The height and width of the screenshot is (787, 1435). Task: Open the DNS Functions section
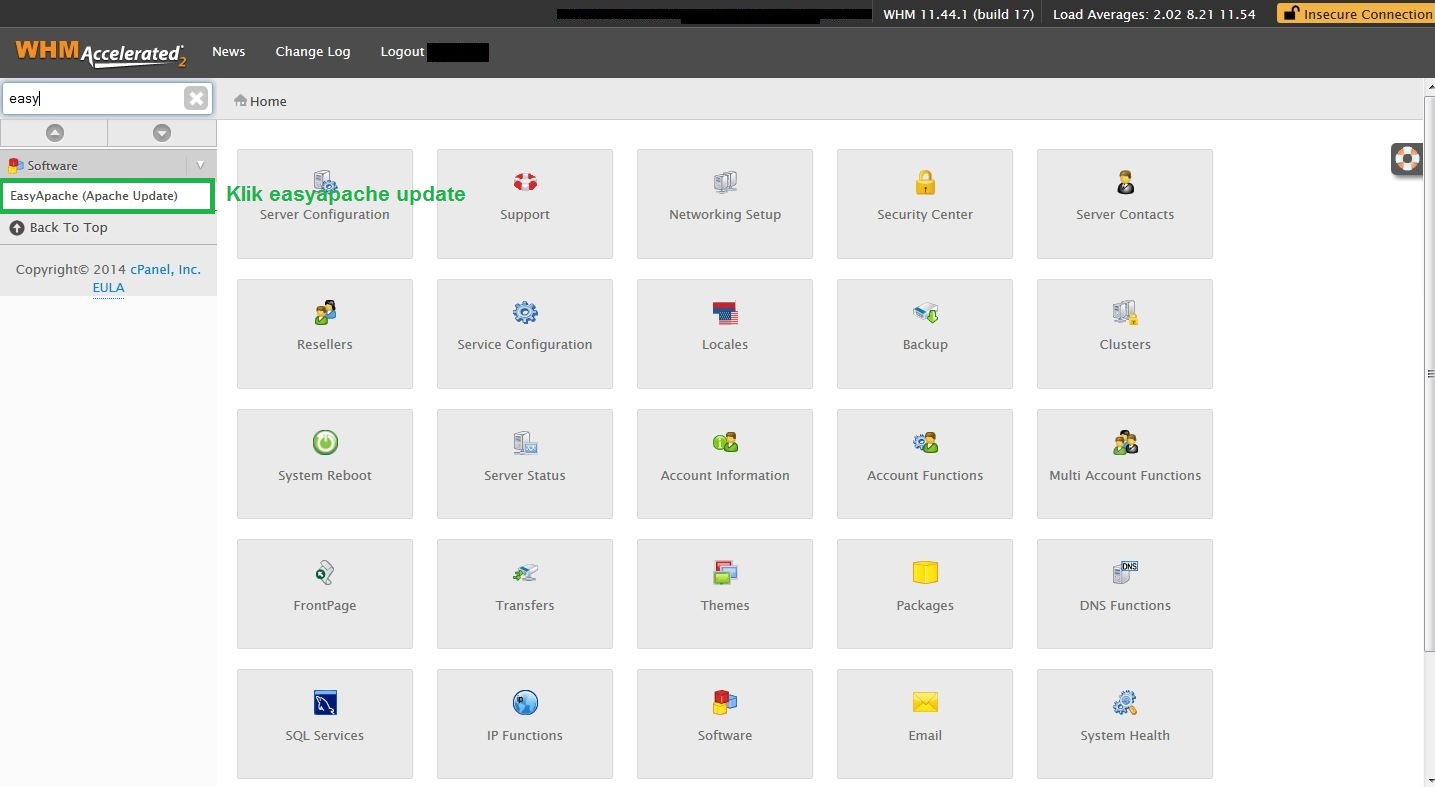pos(1124,594)
